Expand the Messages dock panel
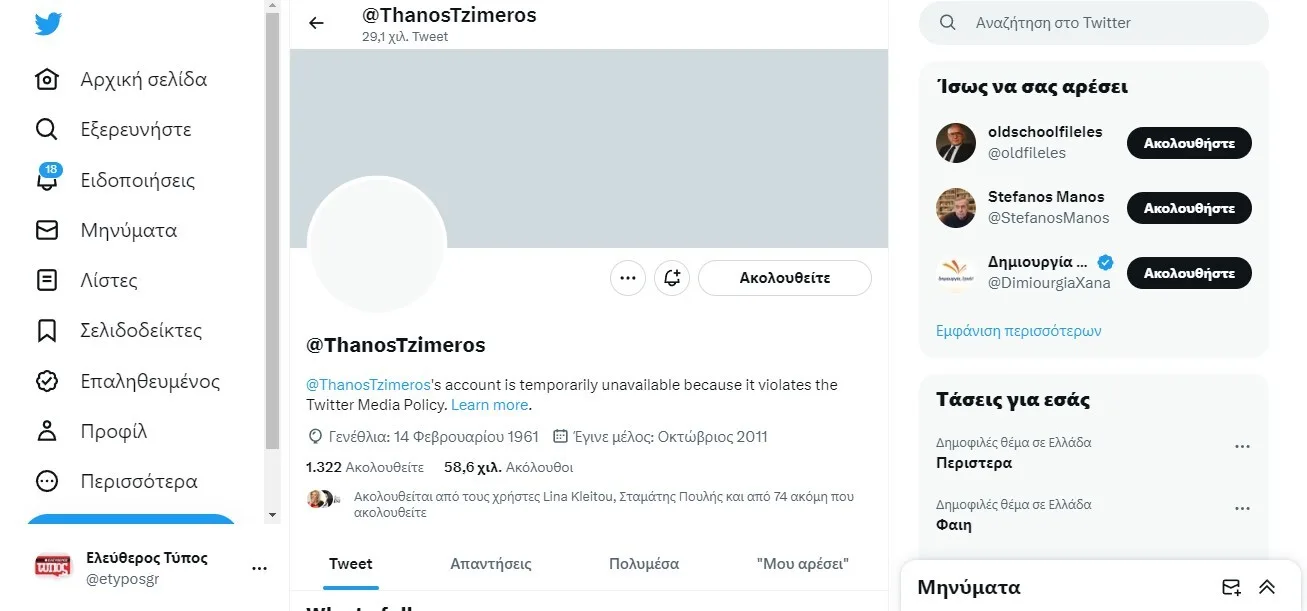This screenshot has width=1307, height=611. point(1267,587)
